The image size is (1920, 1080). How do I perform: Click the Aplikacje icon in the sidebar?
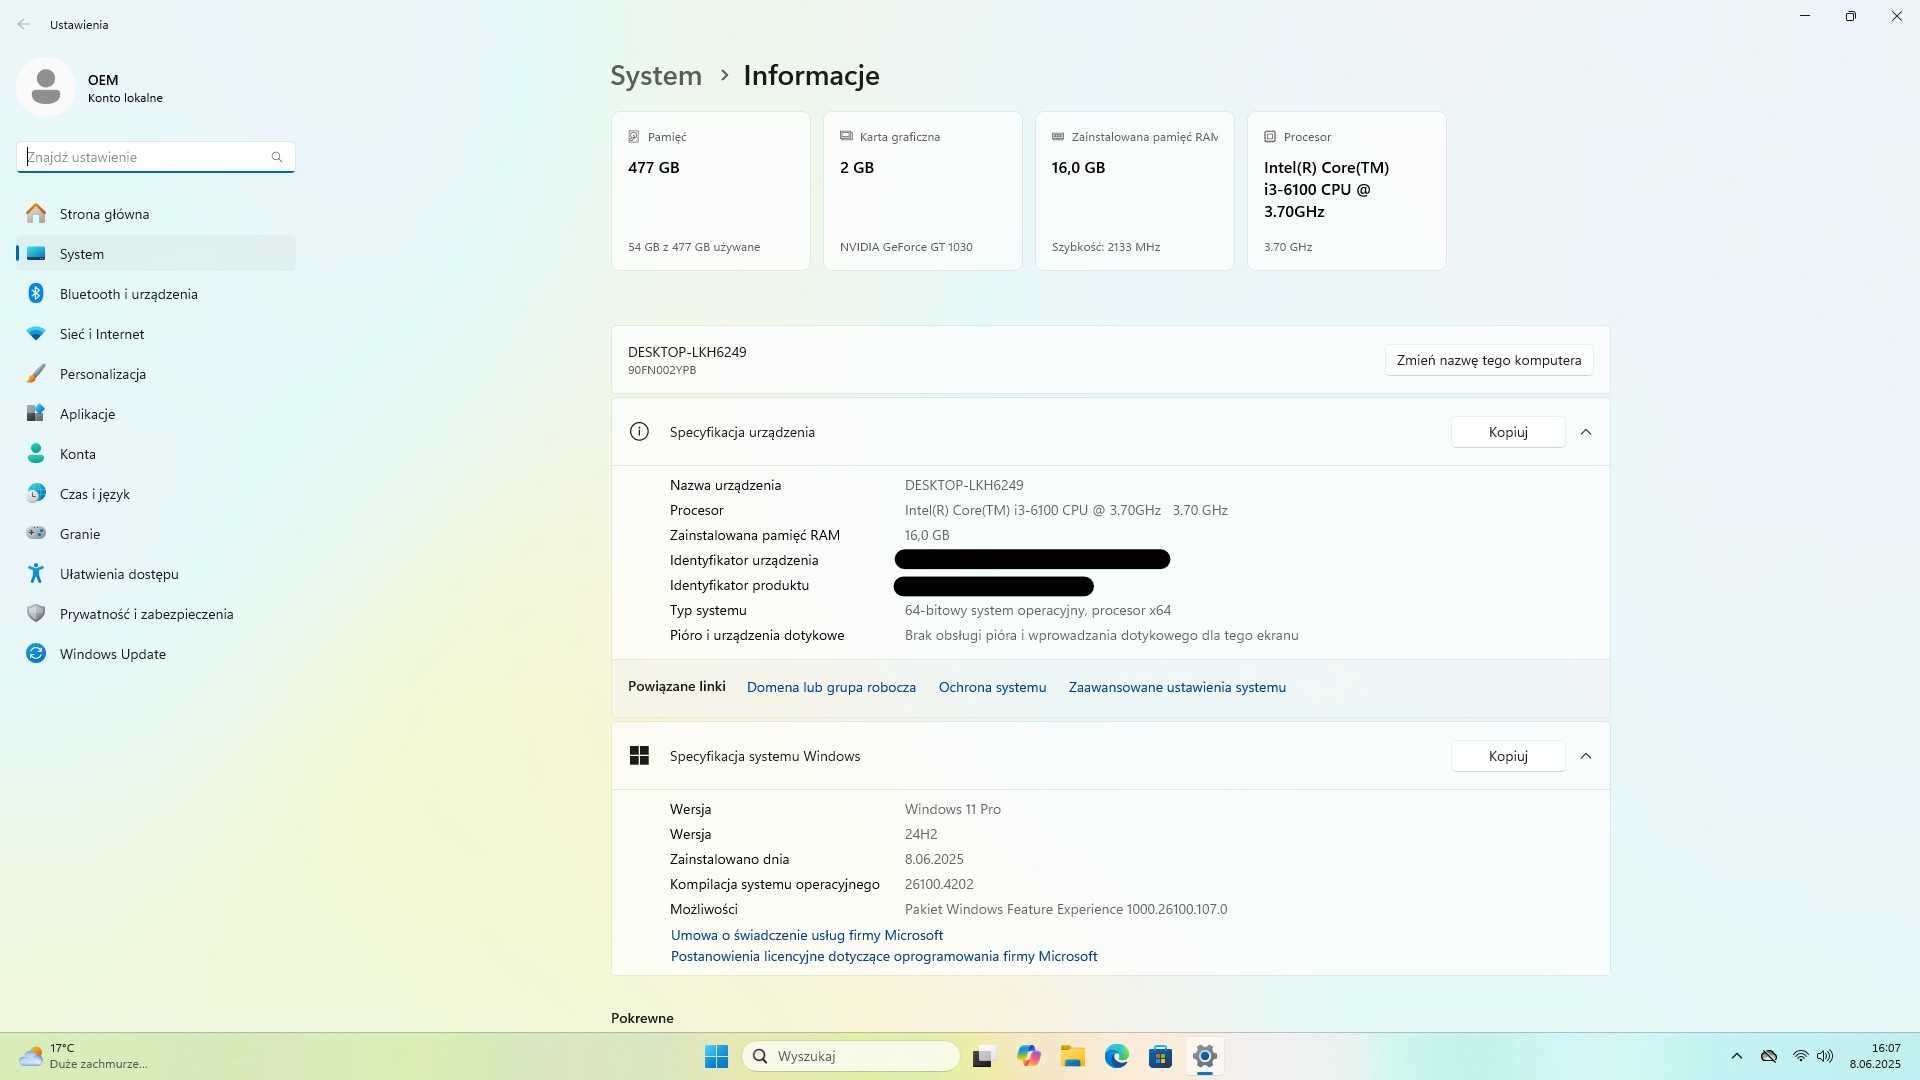36,413
